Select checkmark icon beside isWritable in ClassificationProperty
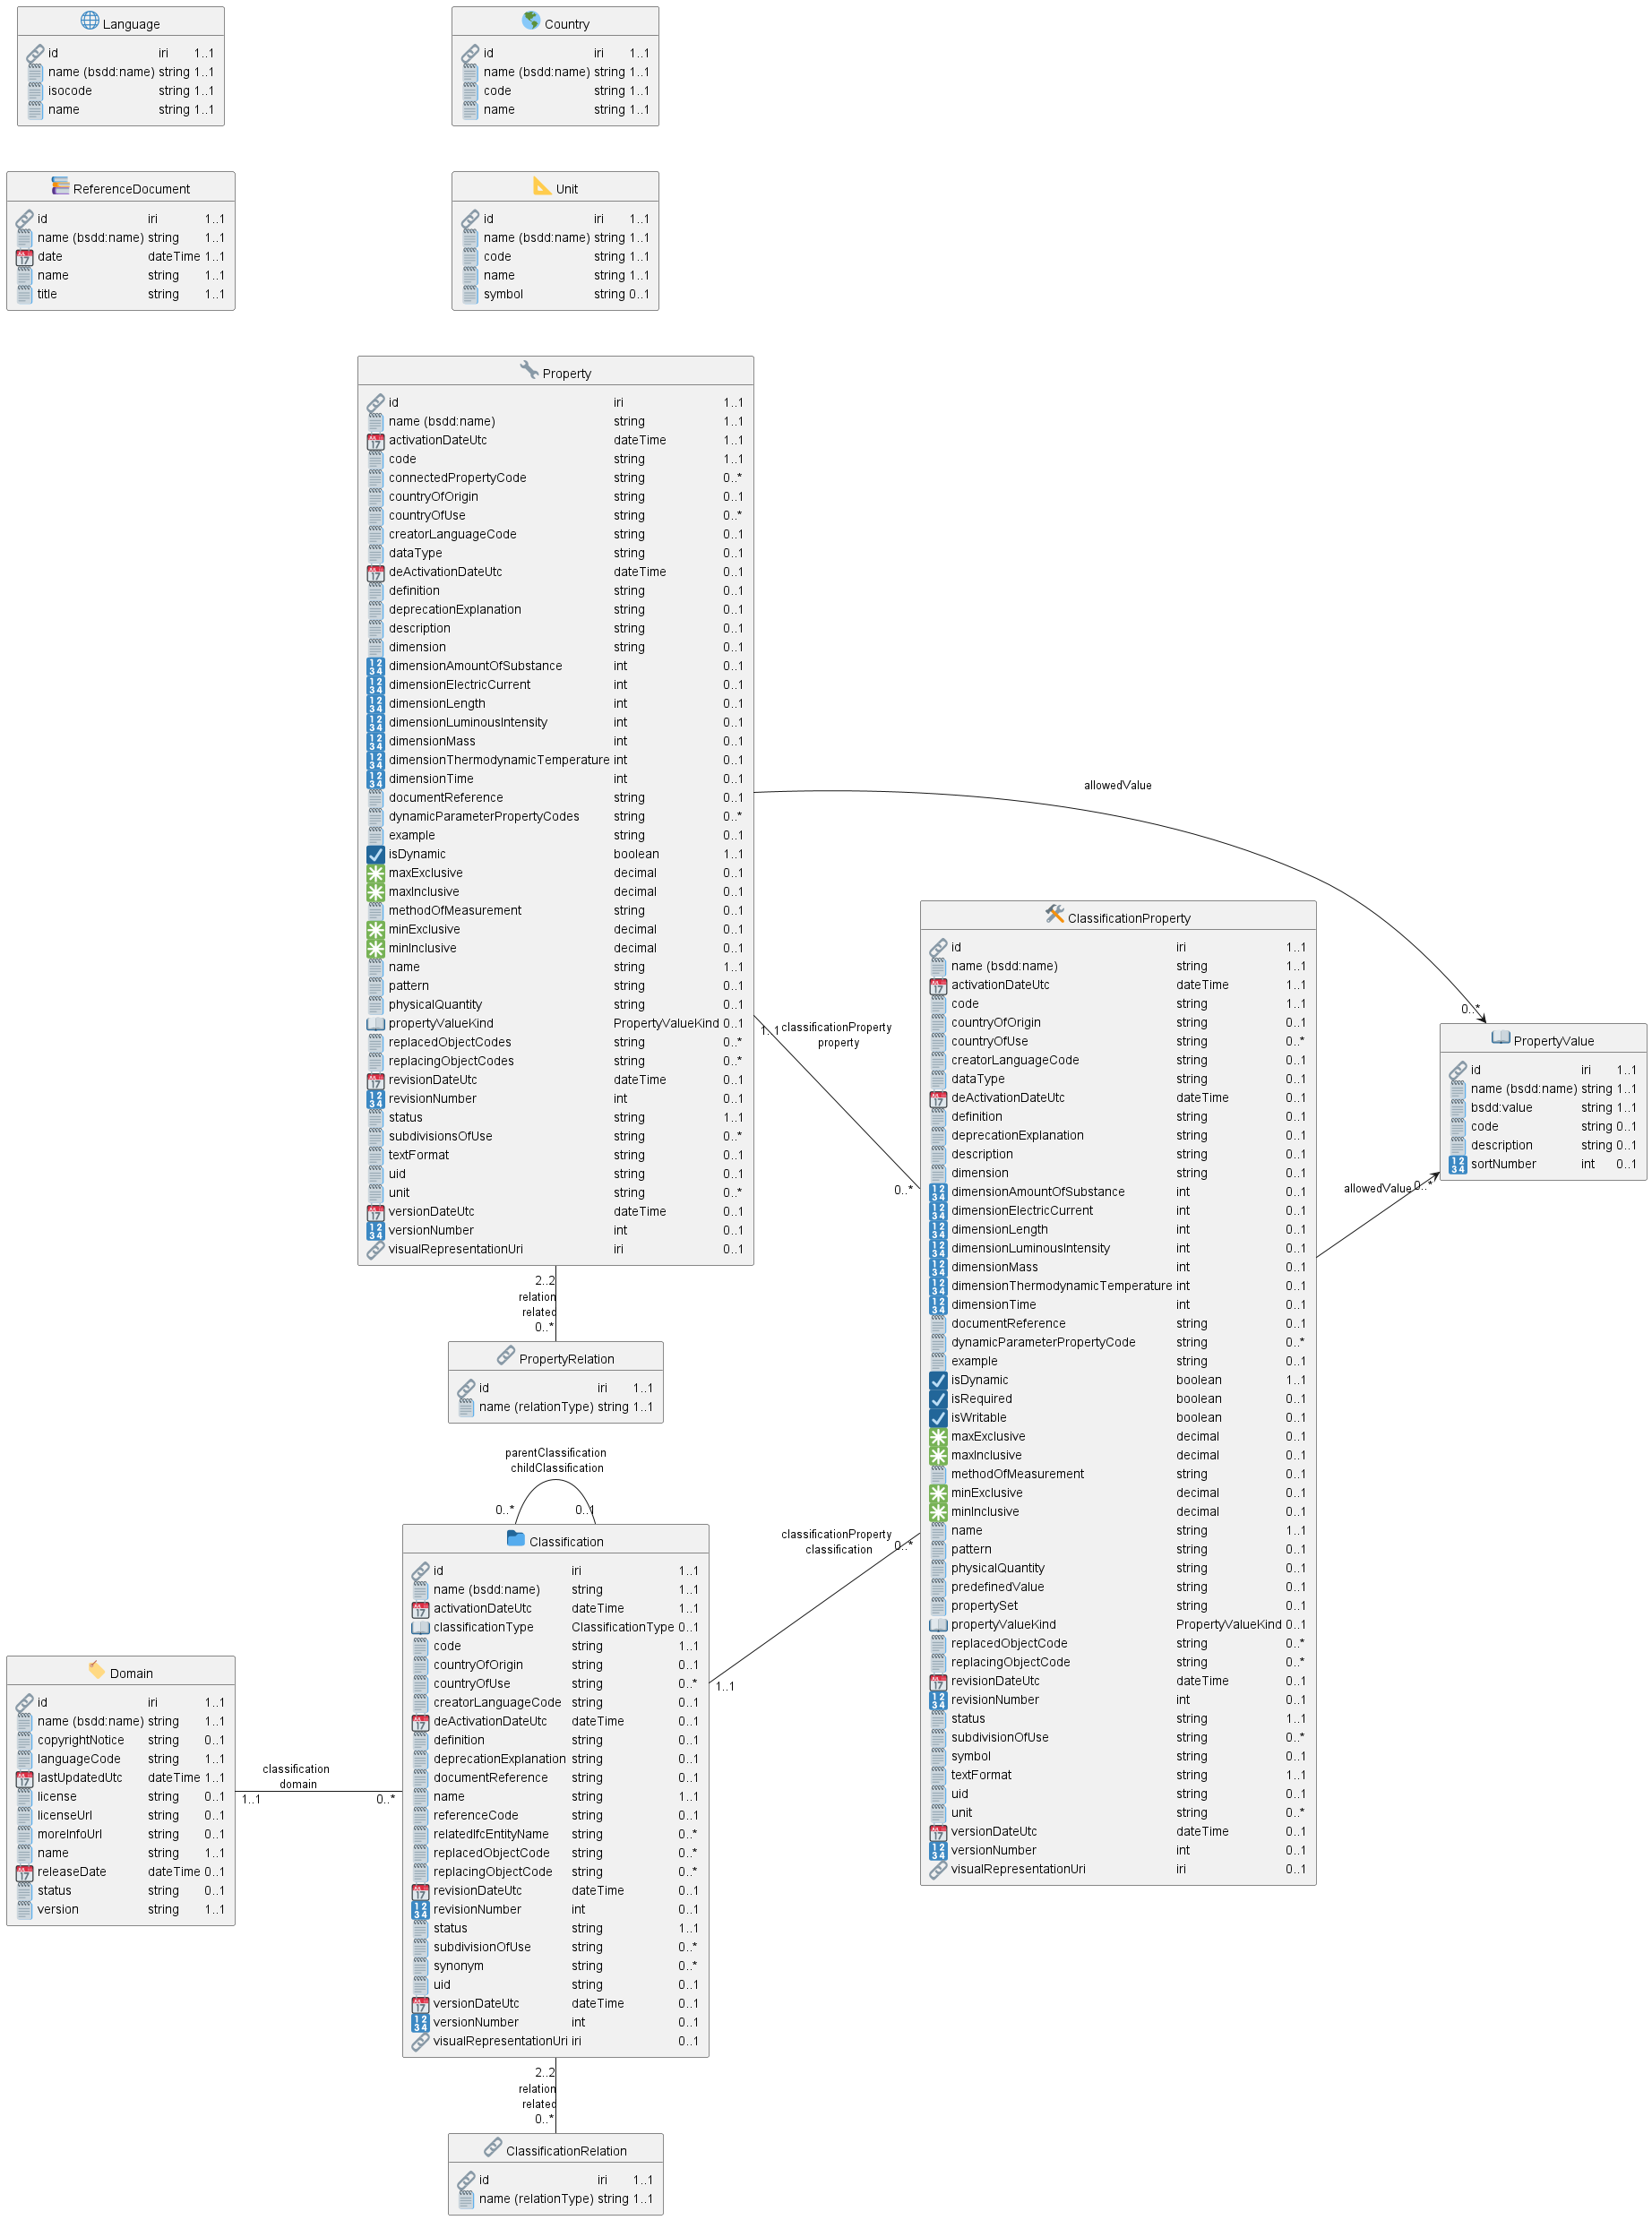1652x2220 pixels. (x=938, y=1419)
